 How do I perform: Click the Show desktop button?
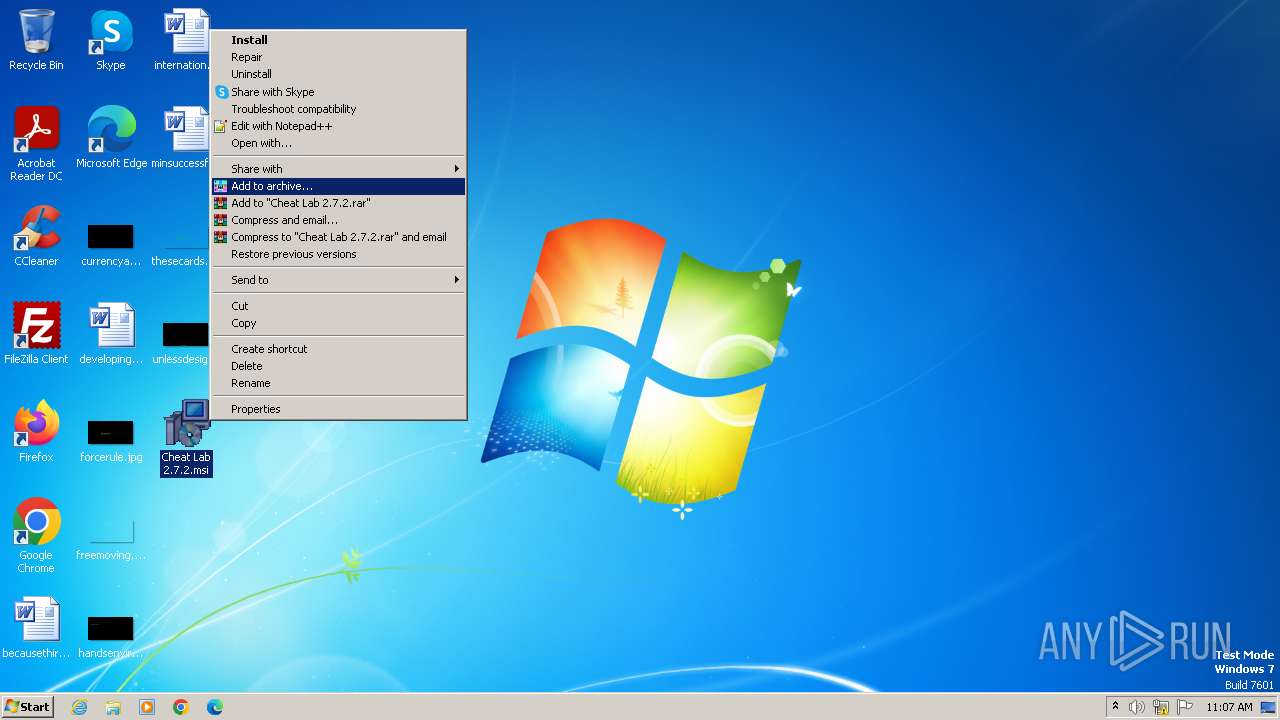1270,707
